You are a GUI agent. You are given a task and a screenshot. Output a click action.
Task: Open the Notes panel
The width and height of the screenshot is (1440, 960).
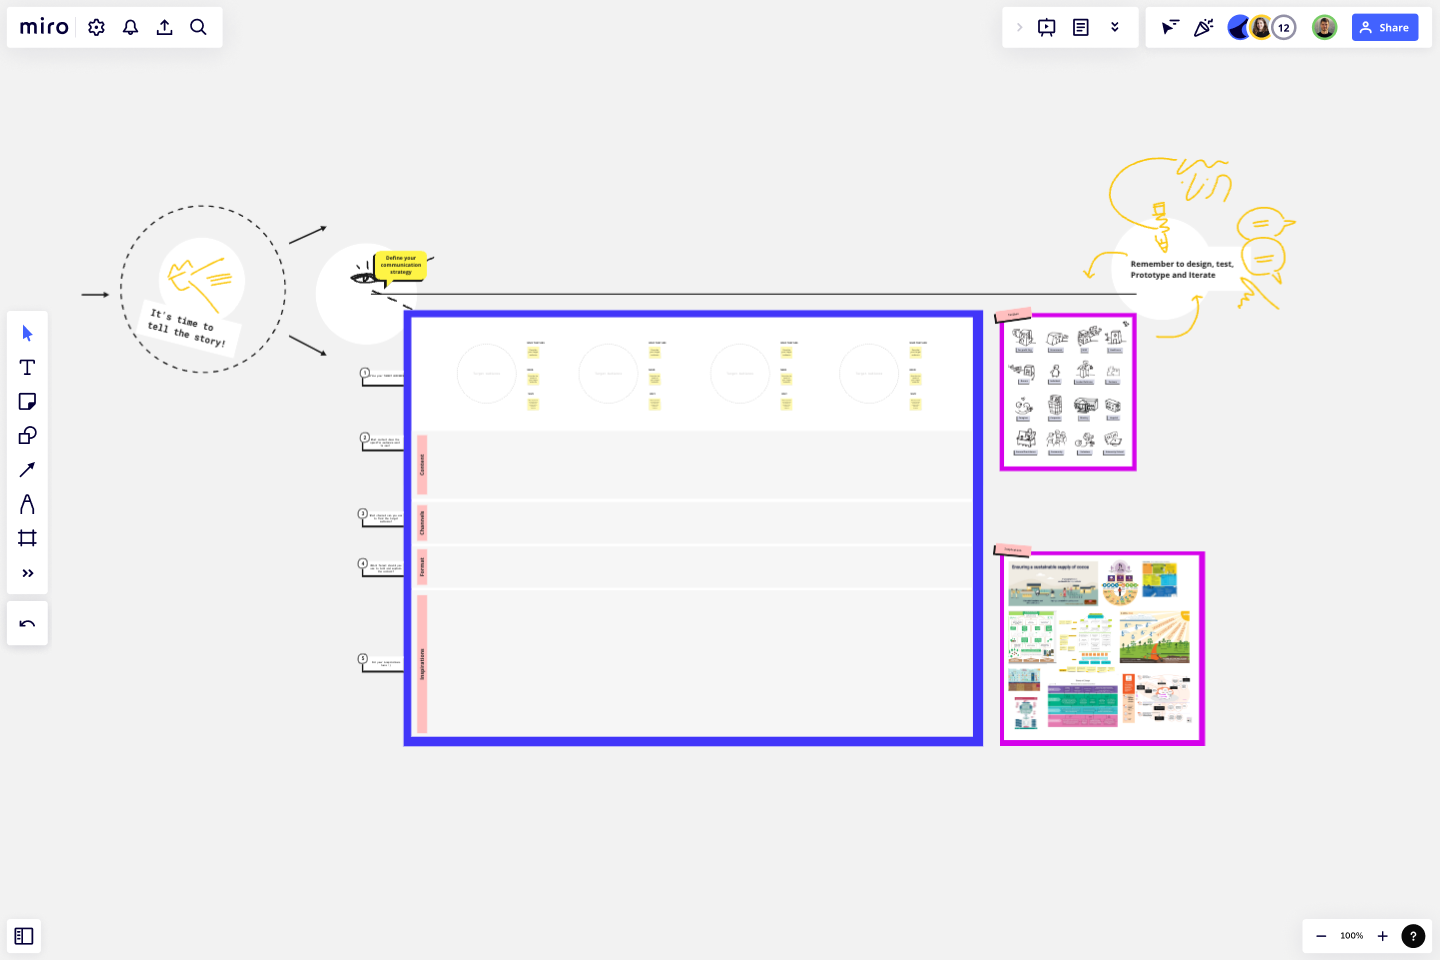1081,27
